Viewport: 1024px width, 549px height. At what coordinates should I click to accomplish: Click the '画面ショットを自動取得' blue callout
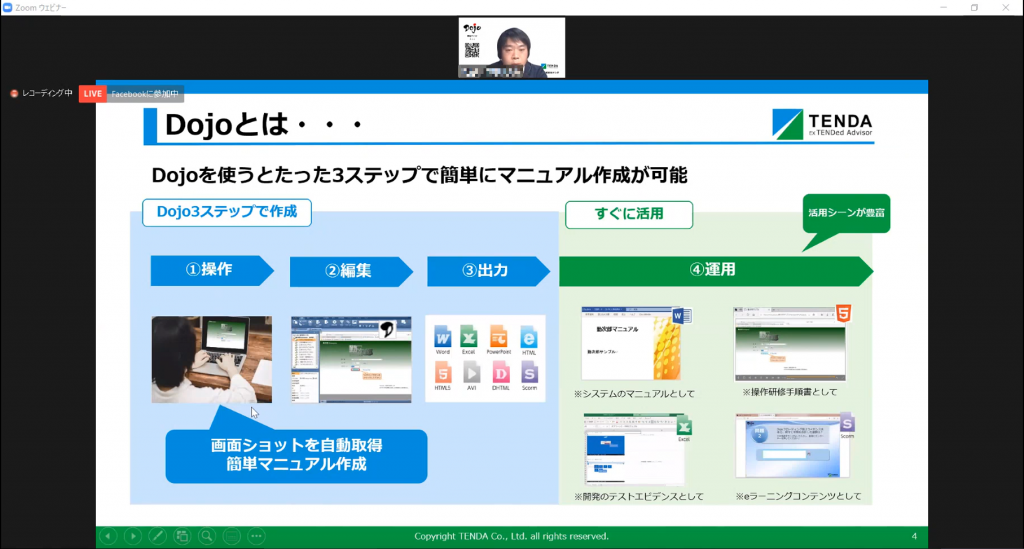pyautogui.click(x=296, y=455)
